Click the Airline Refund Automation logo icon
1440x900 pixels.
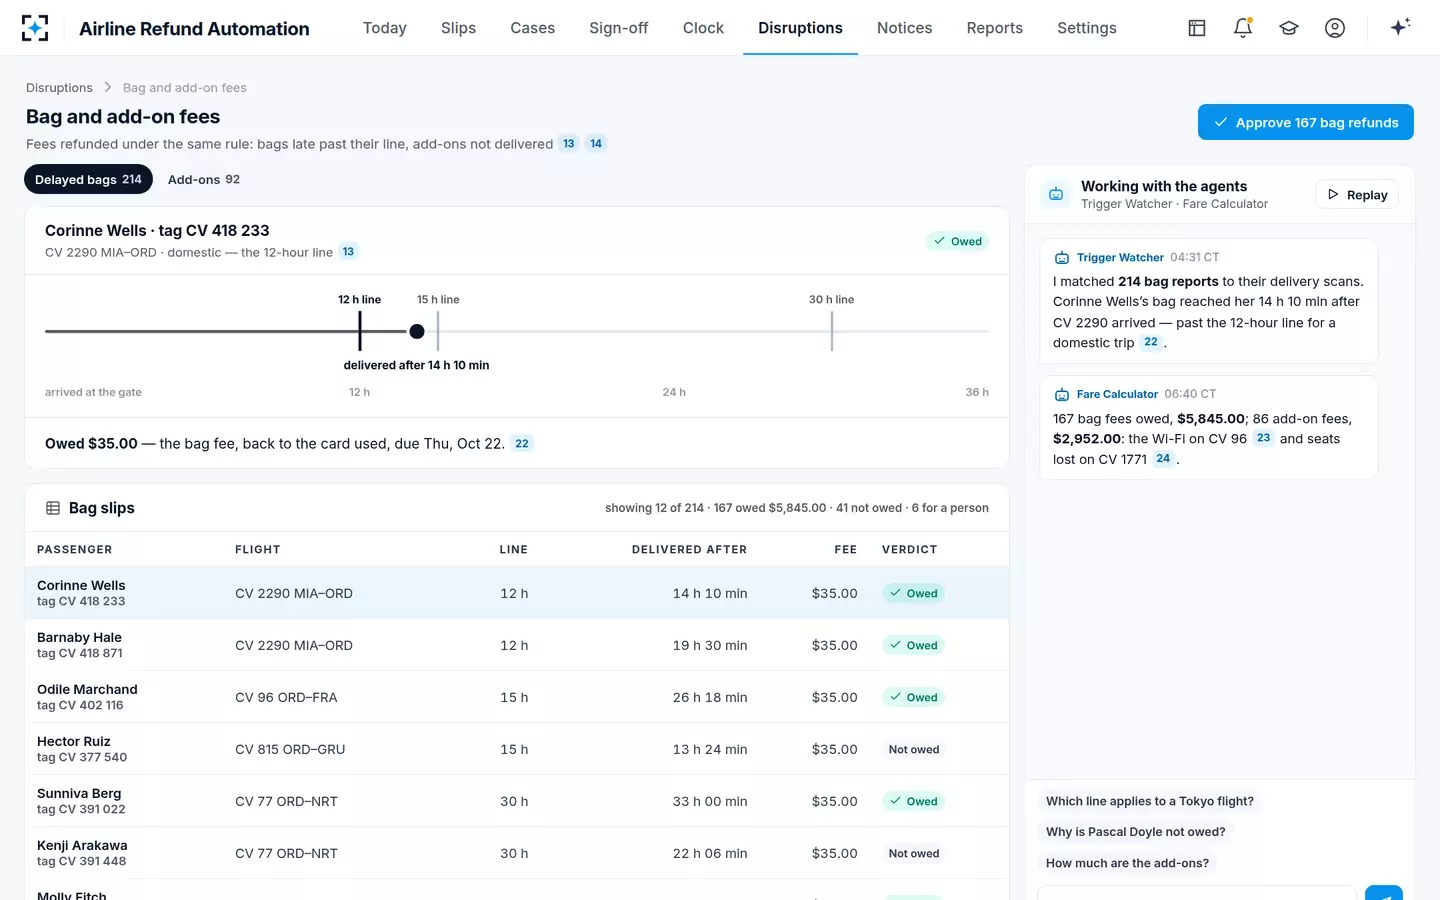(x=35, y=28)
